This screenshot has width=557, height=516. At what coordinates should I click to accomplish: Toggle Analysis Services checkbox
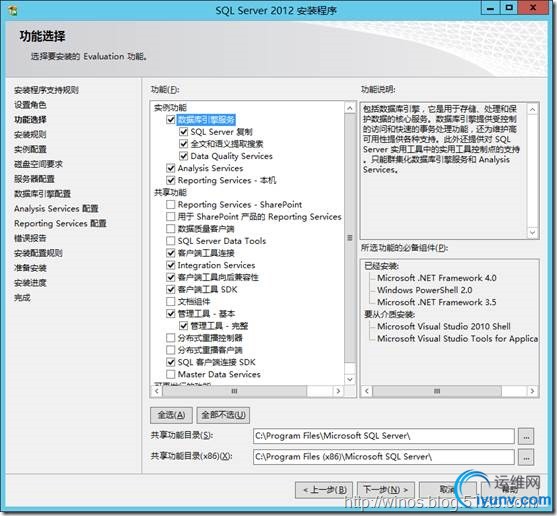(171, 168)
